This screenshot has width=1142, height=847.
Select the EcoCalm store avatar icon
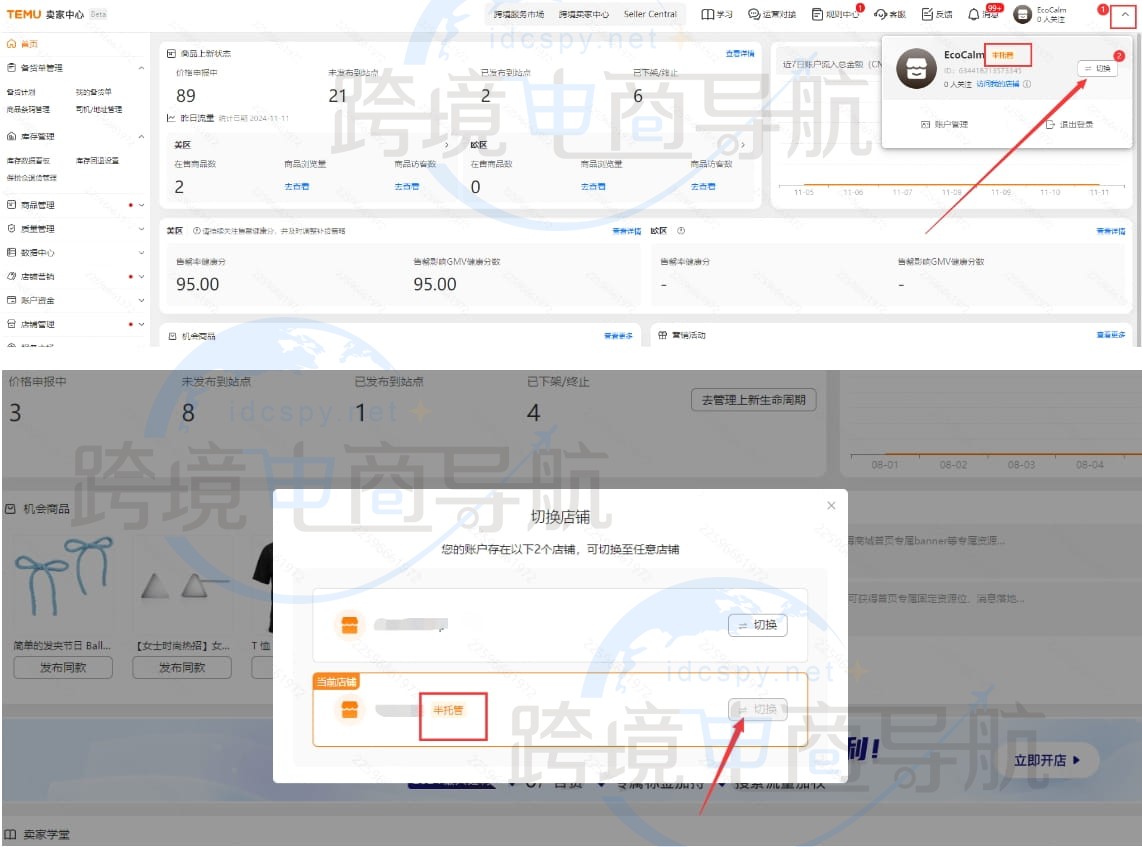point(915,68)
